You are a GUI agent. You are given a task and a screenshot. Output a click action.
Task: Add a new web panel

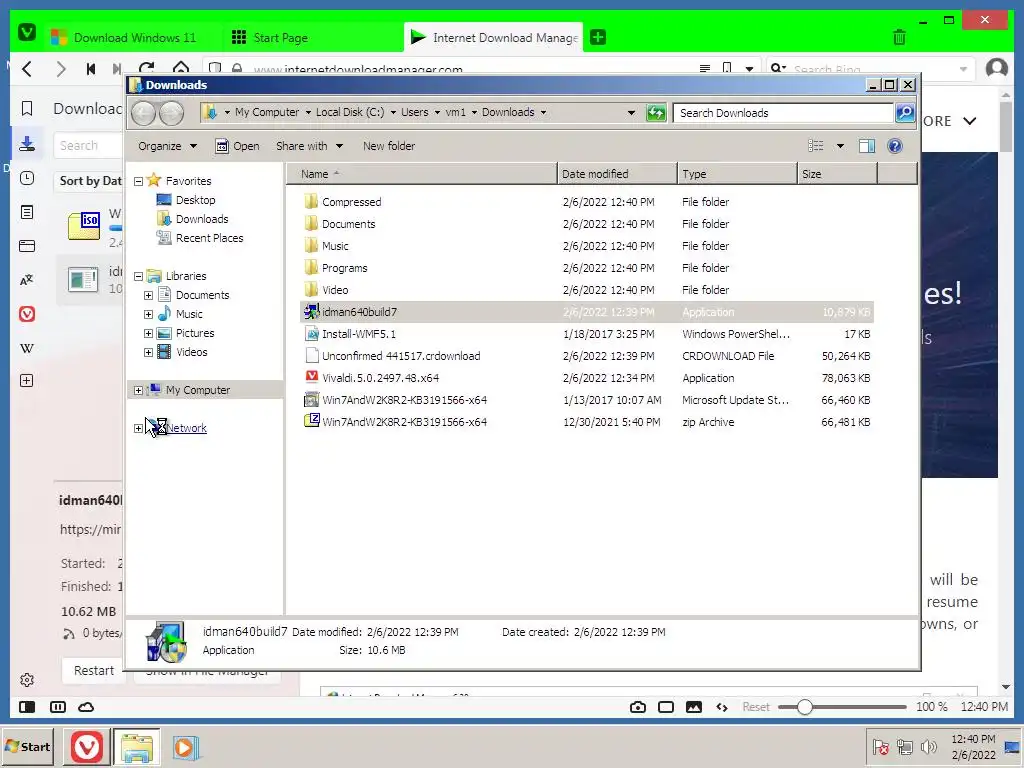tap(27, 381)
